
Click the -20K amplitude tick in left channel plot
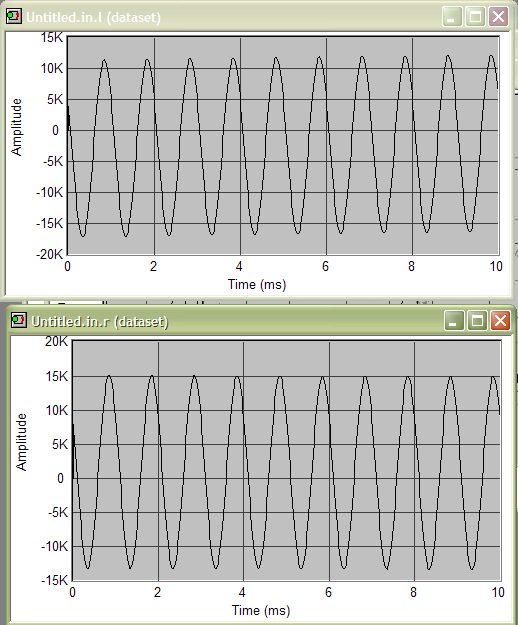49,254
